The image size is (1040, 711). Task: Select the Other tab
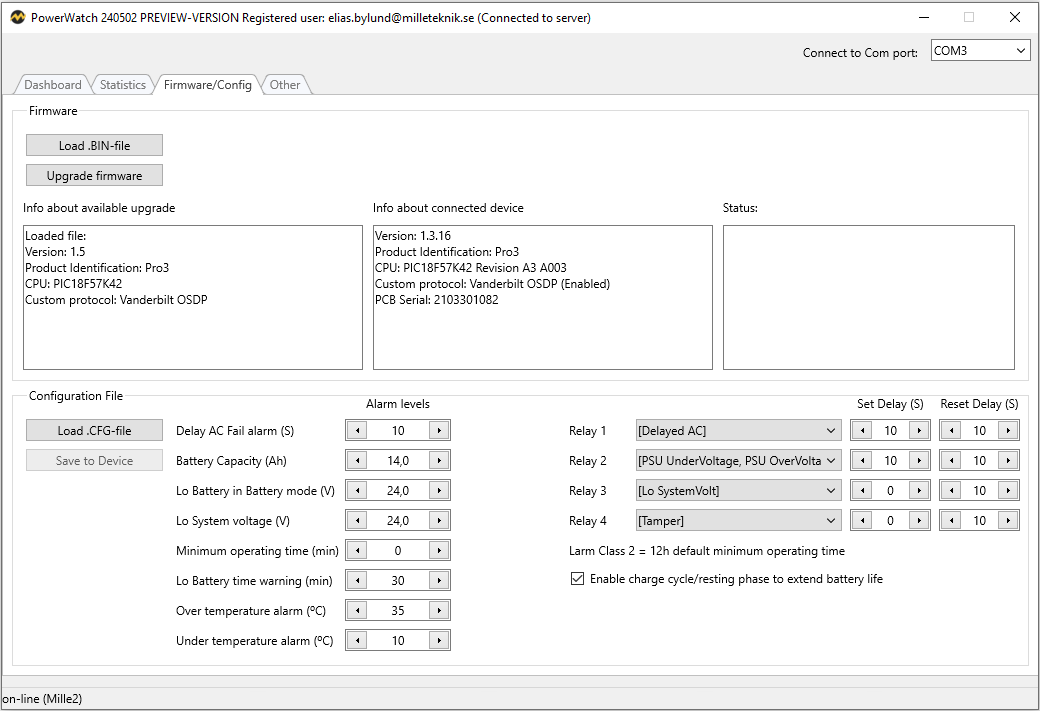285,85
